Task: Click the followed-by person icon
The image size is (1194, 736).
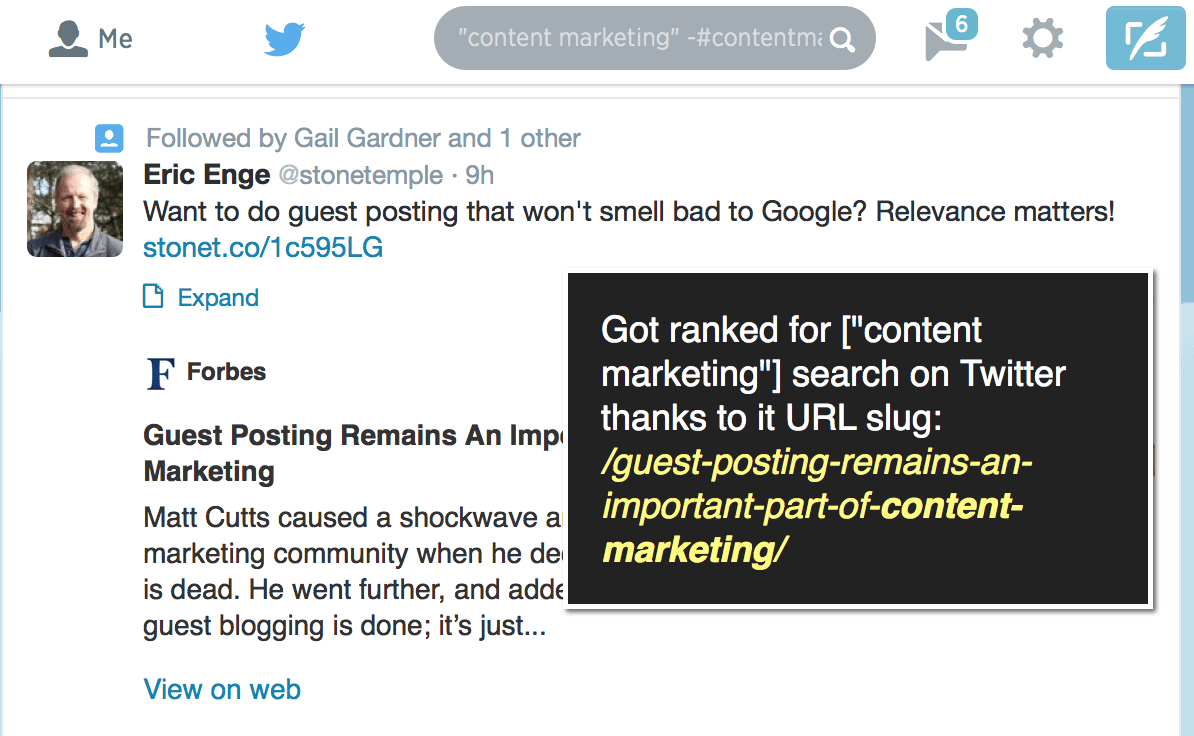Action: tap(109, 138)
